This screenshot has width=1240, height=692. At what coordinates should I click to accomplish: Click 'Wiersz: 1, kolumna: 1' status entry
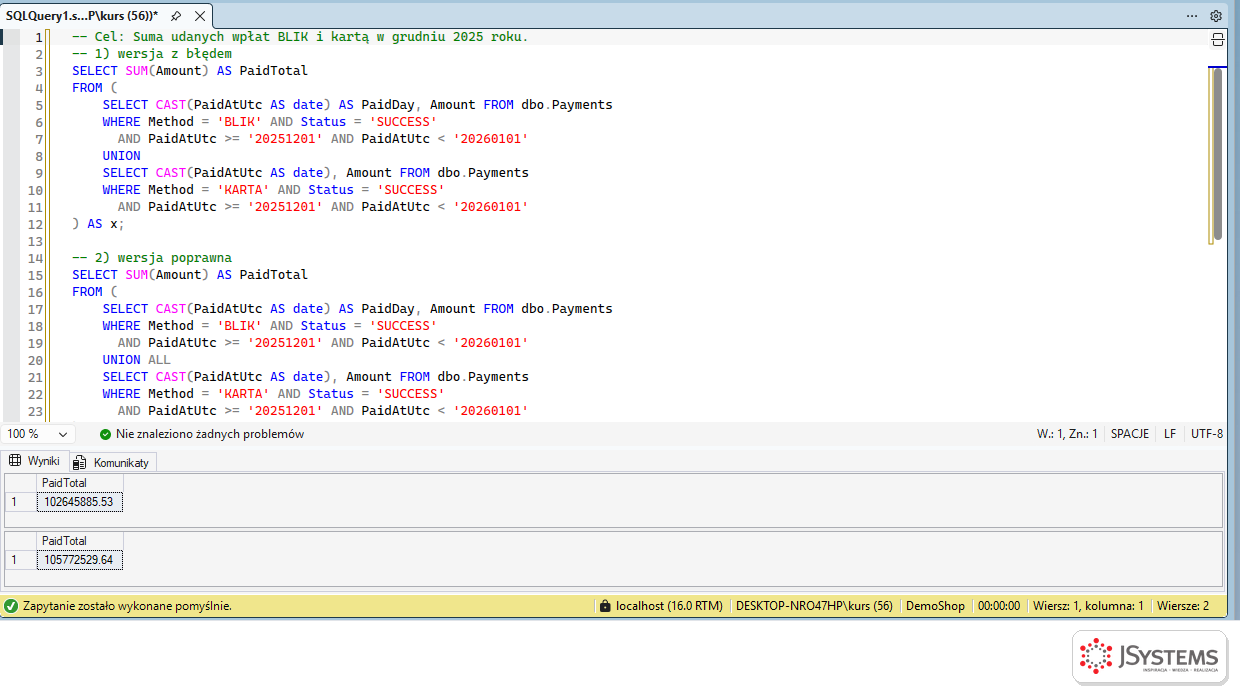1088,606
